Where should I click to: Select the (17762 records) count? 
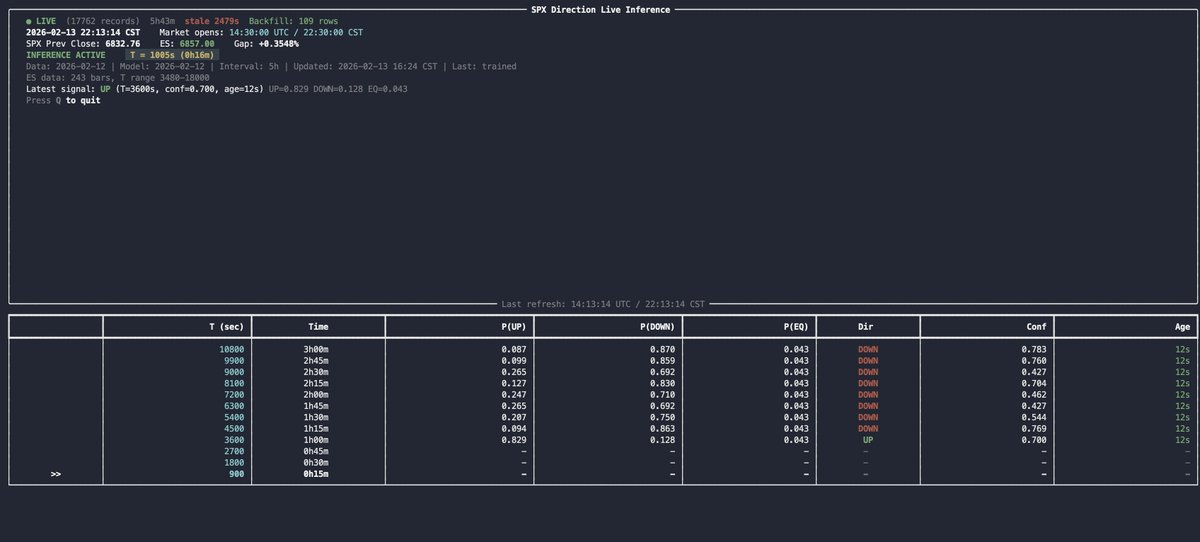click(x=103, y=20)
